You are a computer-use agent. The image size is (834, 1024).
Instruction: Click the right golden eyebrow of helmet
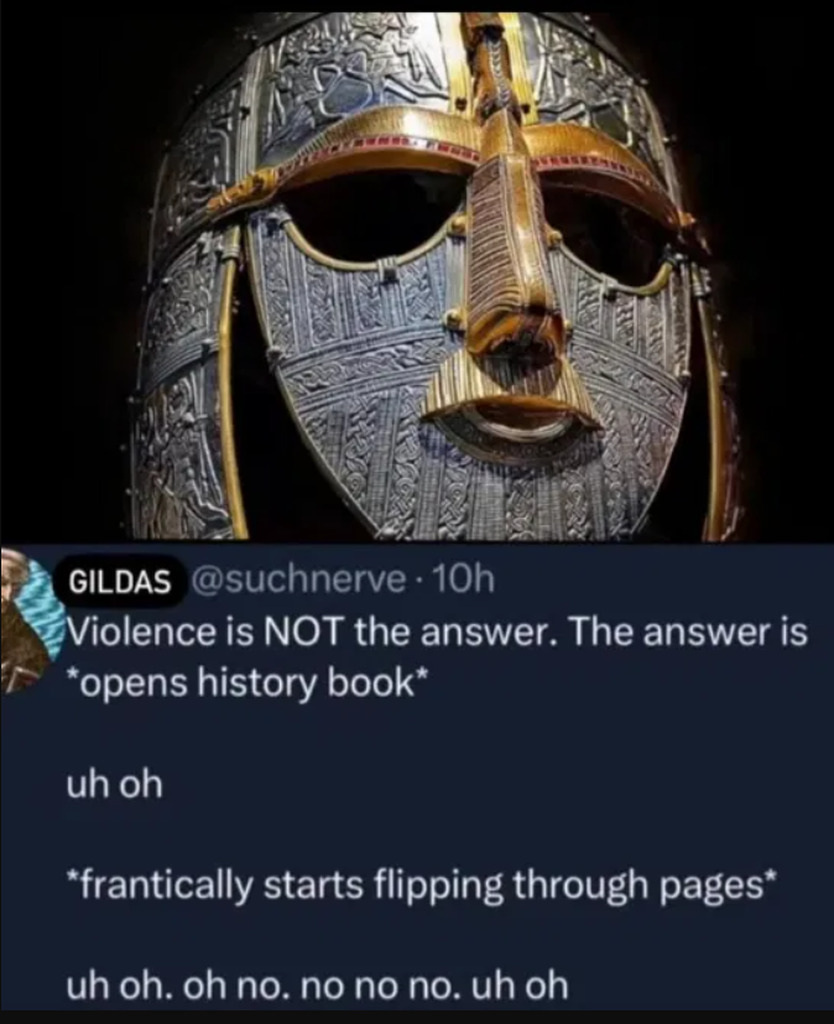(x=607, y=171)
